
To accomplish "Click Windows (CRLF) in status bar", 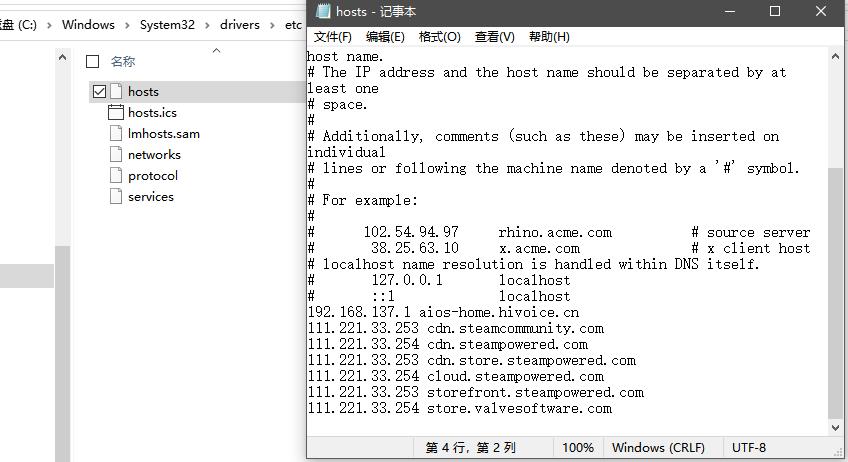I will [658, 448].
